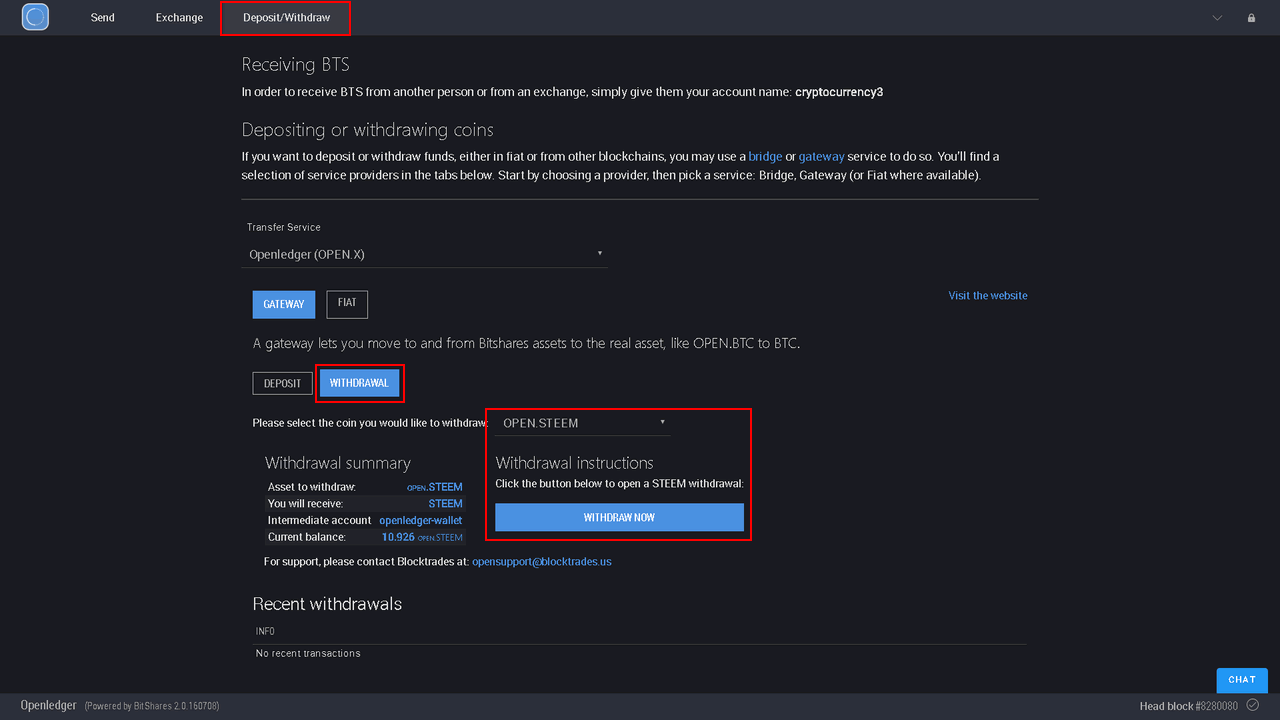Click the Withdraw Now button
Viewport: 1280px width, 720px height.
pyautogui.click(x=620, y=517)
